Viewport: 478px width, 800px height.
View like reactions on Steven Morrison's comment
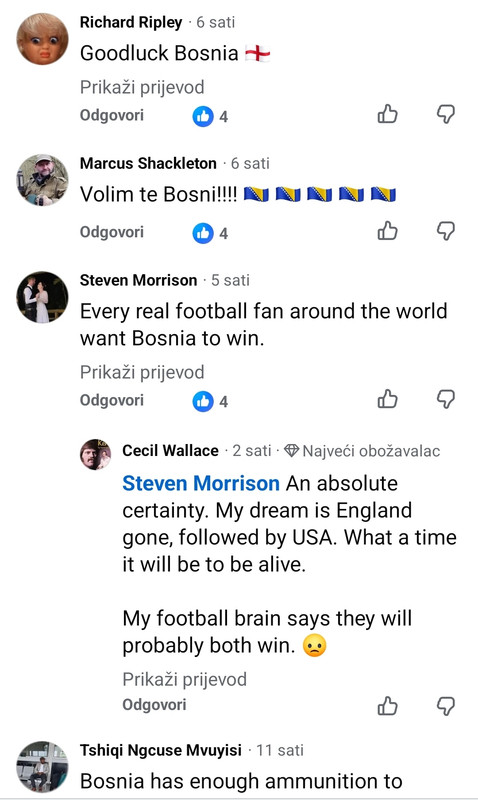coord(210,402)
